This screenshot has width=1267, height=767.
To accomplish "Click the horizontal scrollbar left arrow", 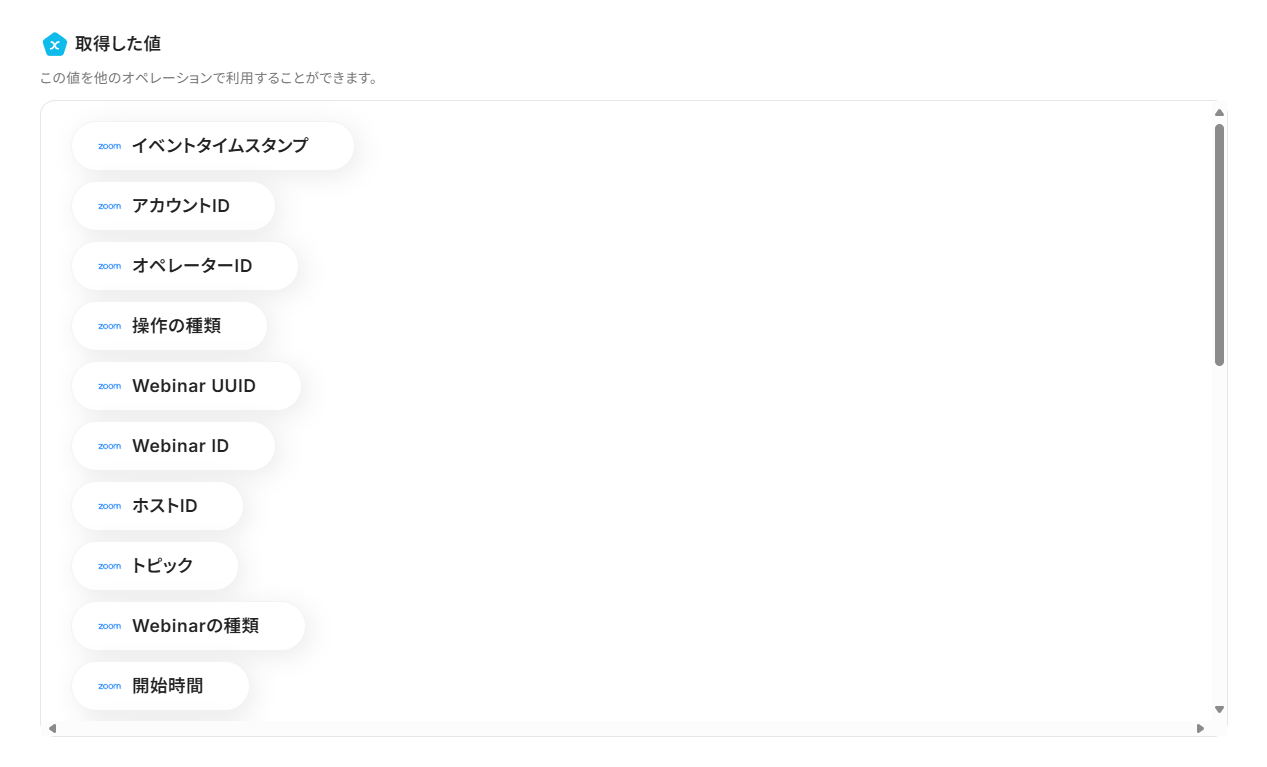I will point(53,728).
